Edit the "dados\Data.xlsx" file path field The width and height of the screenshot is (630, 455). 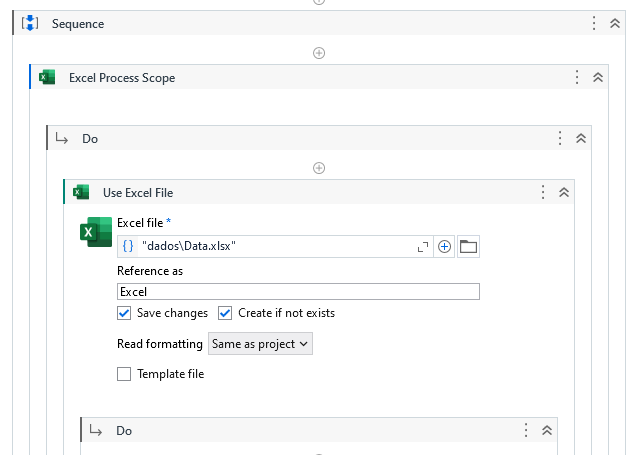point(275,246)
